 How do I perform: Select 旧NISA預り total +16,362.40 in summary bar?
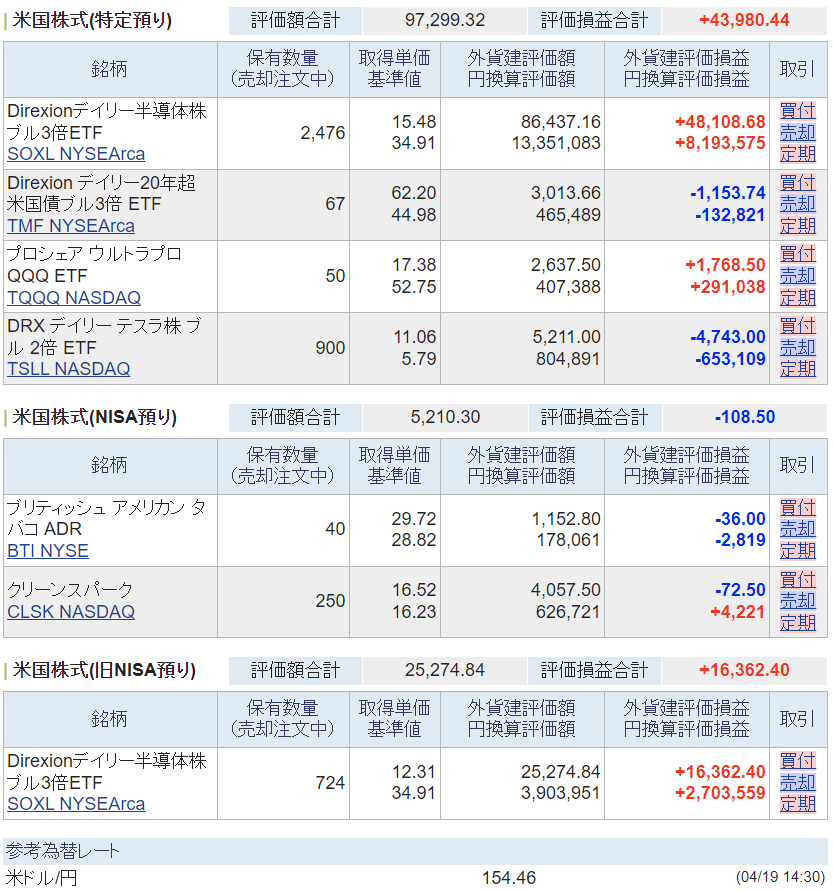click(744, 670)
